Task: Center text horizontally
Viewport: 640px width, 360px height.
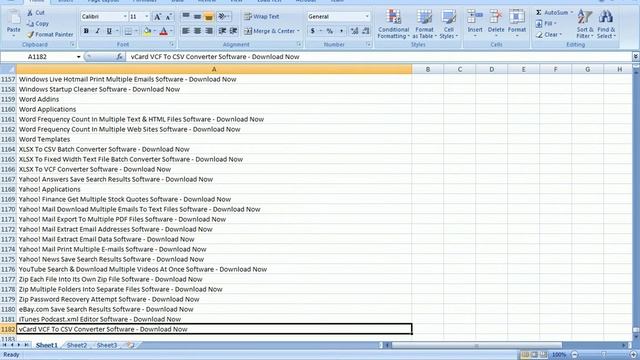Action: [x=197, y=31]
